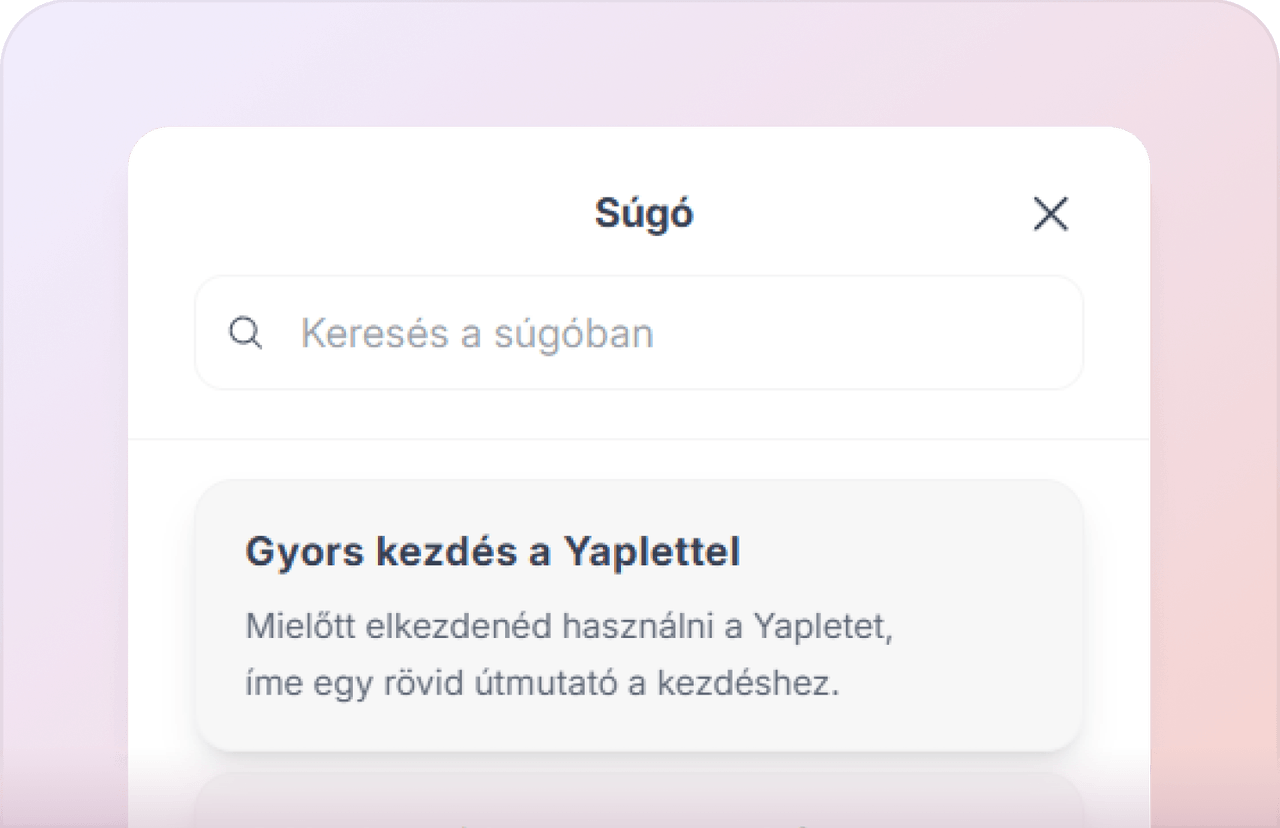This screenshot has height=828, width=1280.
Task: Click the dismiss cross icon top right
Action: pyautogui.click(x=1051, y=214)
